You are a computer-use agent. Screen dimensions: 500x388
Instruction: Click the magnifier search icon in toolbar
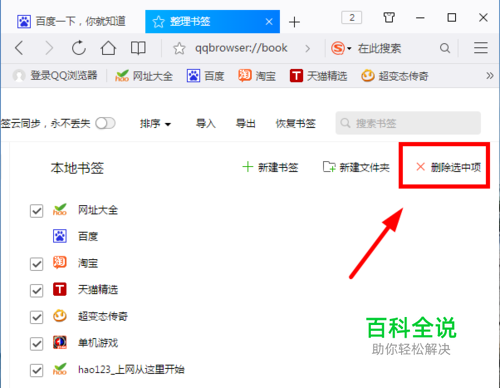445,48
